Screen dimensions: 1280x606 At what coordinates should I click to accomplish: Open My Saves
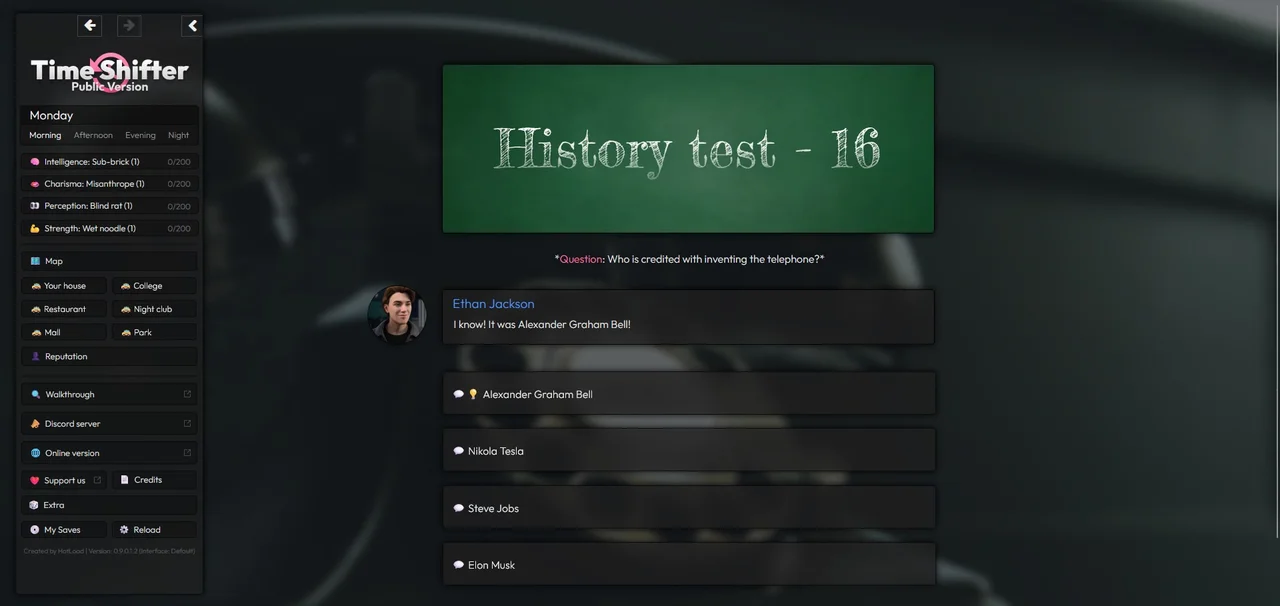[x=64, y=530]
